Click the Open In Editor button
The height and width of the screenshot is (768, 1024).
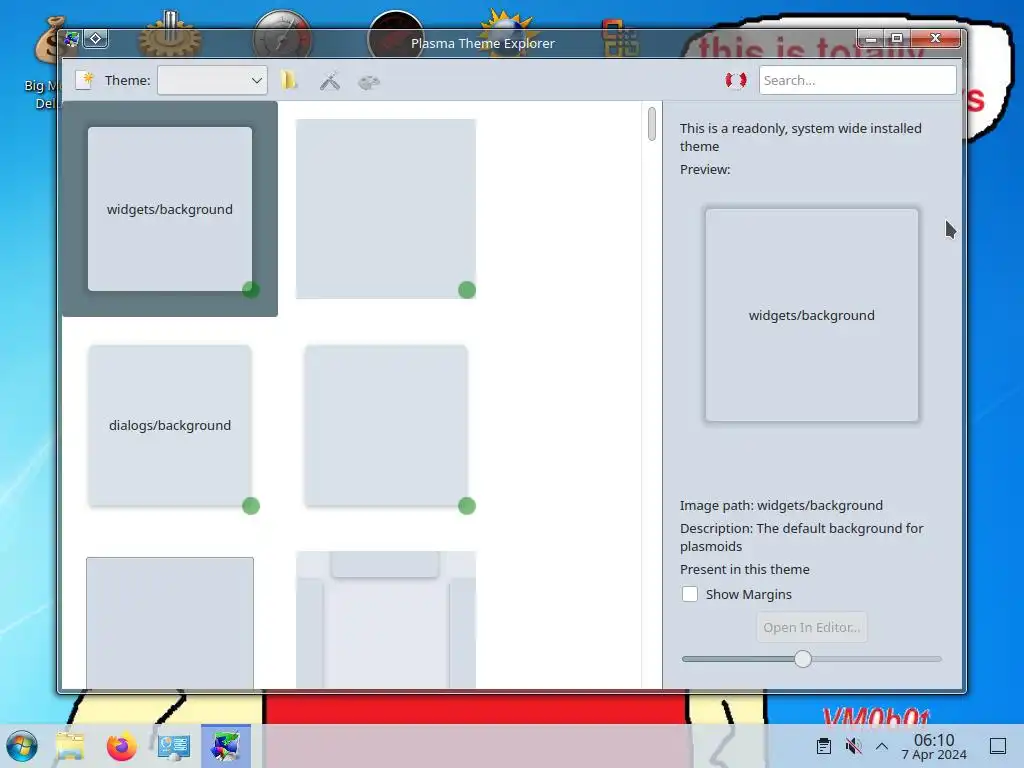coord(811,627)
